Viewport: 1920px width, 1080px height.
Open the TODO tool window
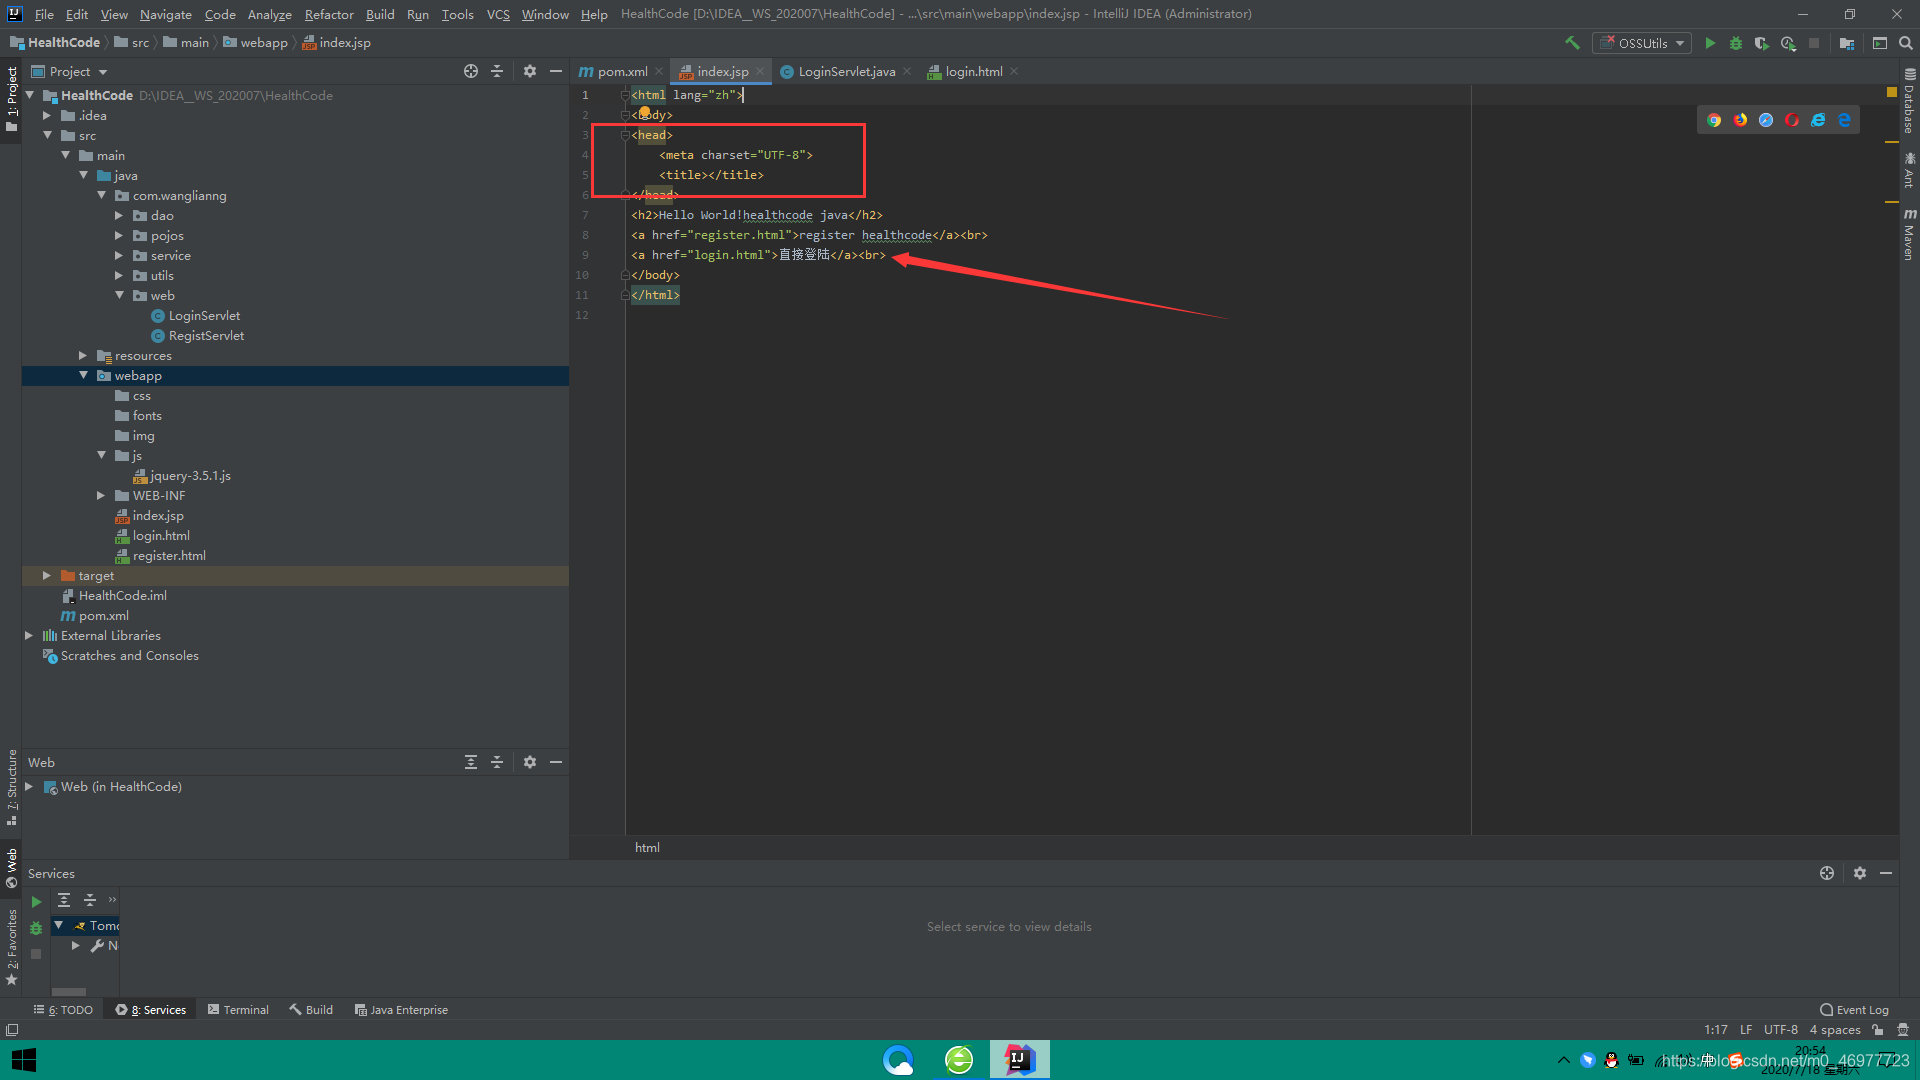click(63, 1010)
